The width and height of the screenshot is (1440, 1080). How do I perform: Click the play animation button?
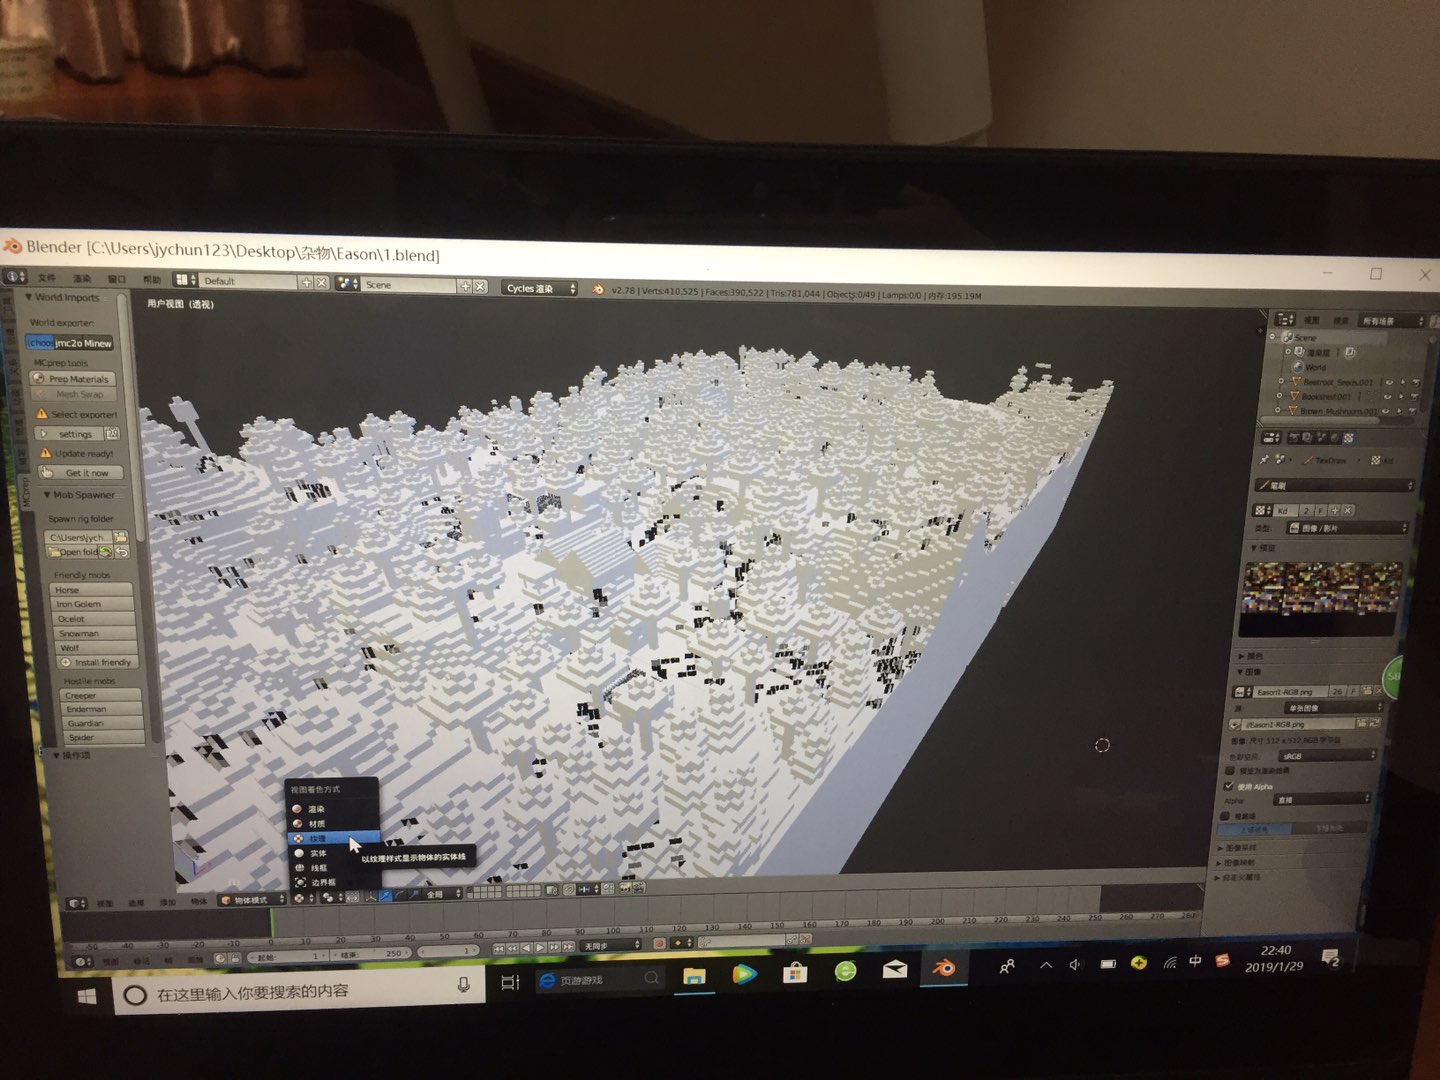(x=540, y=947)
